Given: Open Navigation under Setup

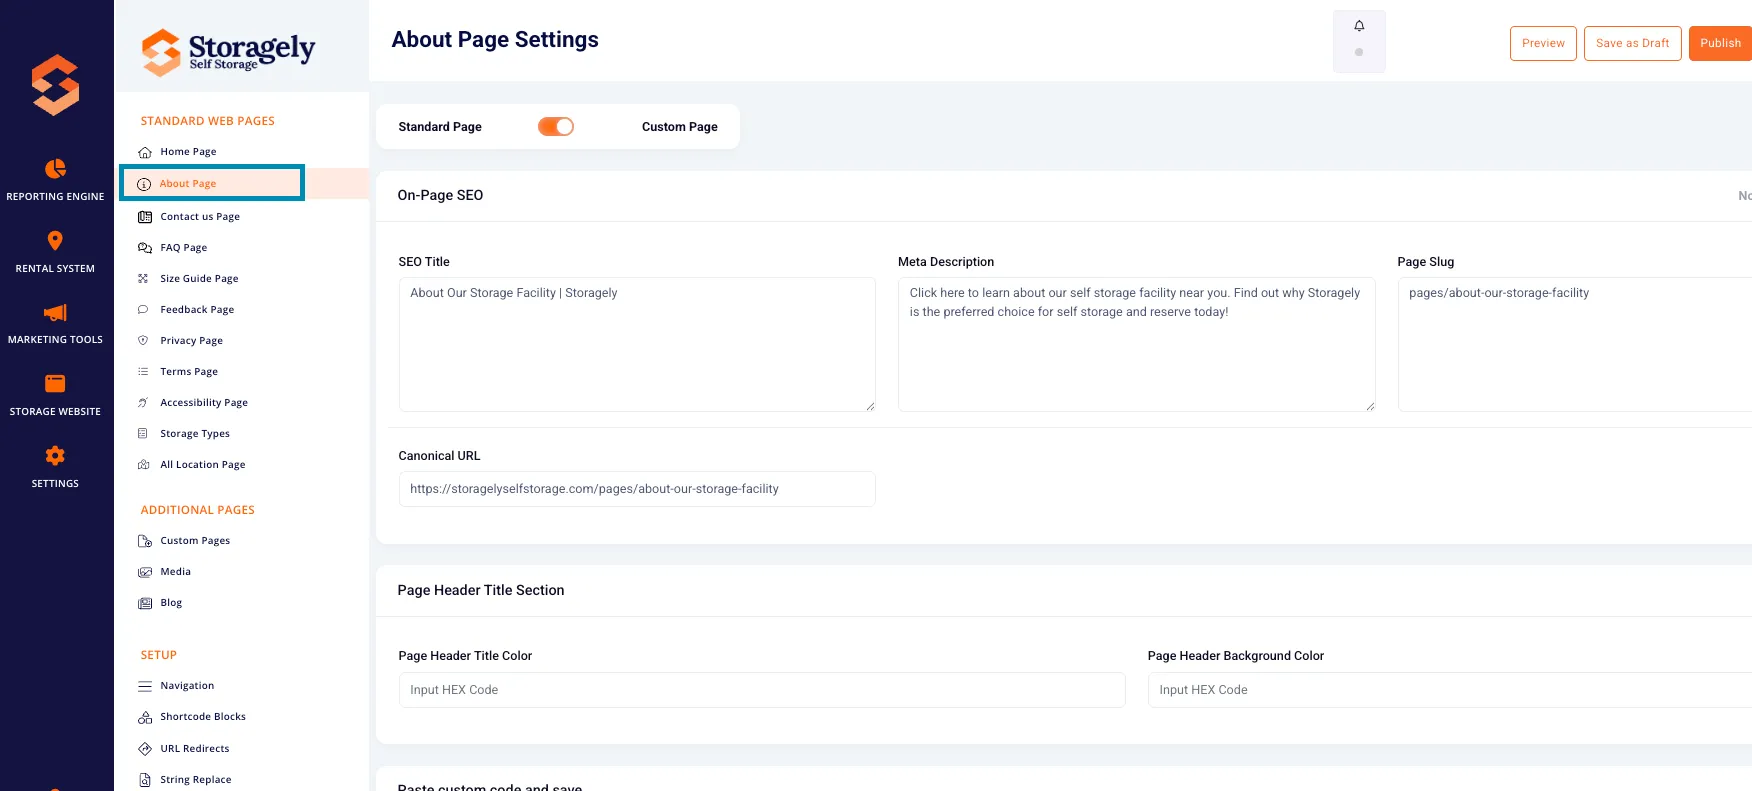Looking at the screenshot, I should tap(187, 686).
